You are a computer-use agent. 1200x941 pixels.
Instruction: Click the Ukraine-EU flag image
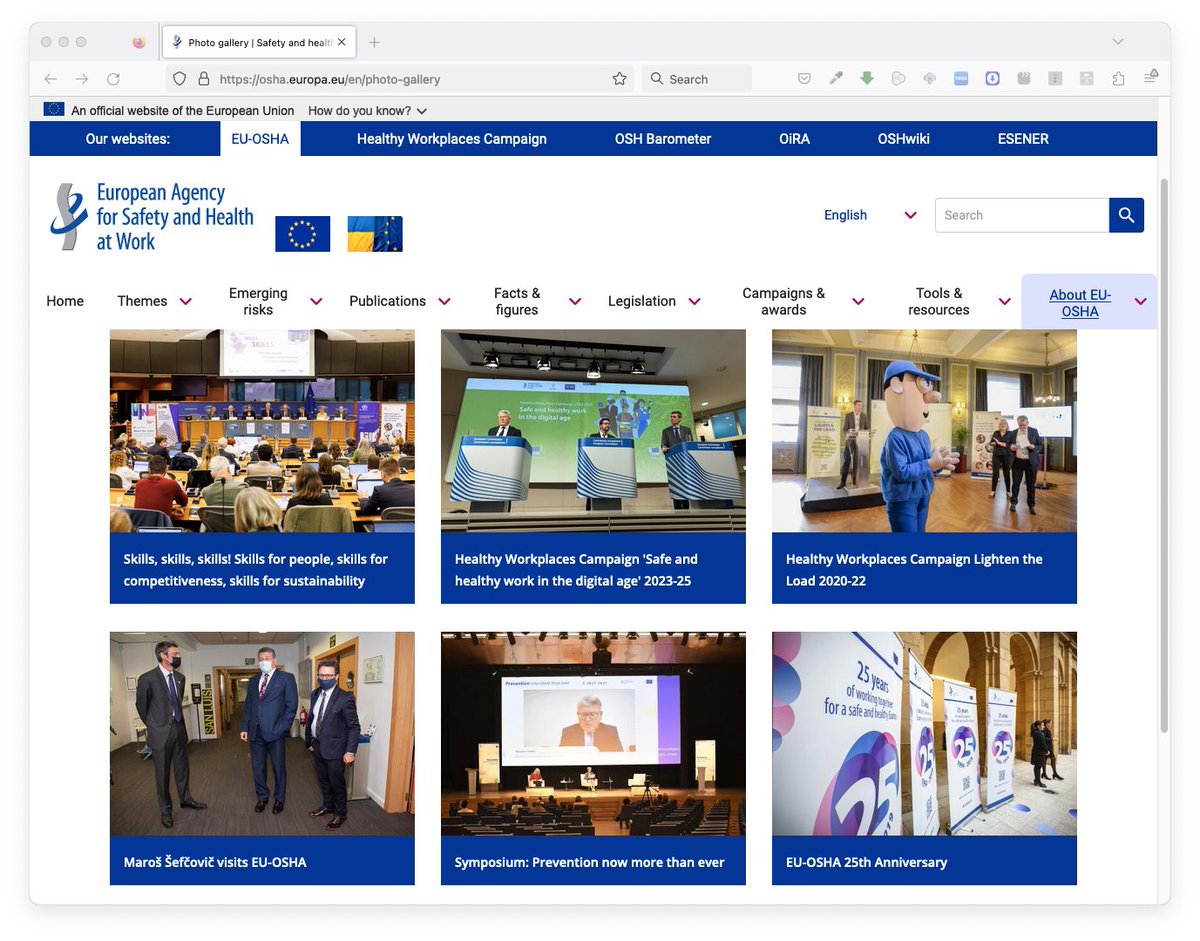pos(375,234)
